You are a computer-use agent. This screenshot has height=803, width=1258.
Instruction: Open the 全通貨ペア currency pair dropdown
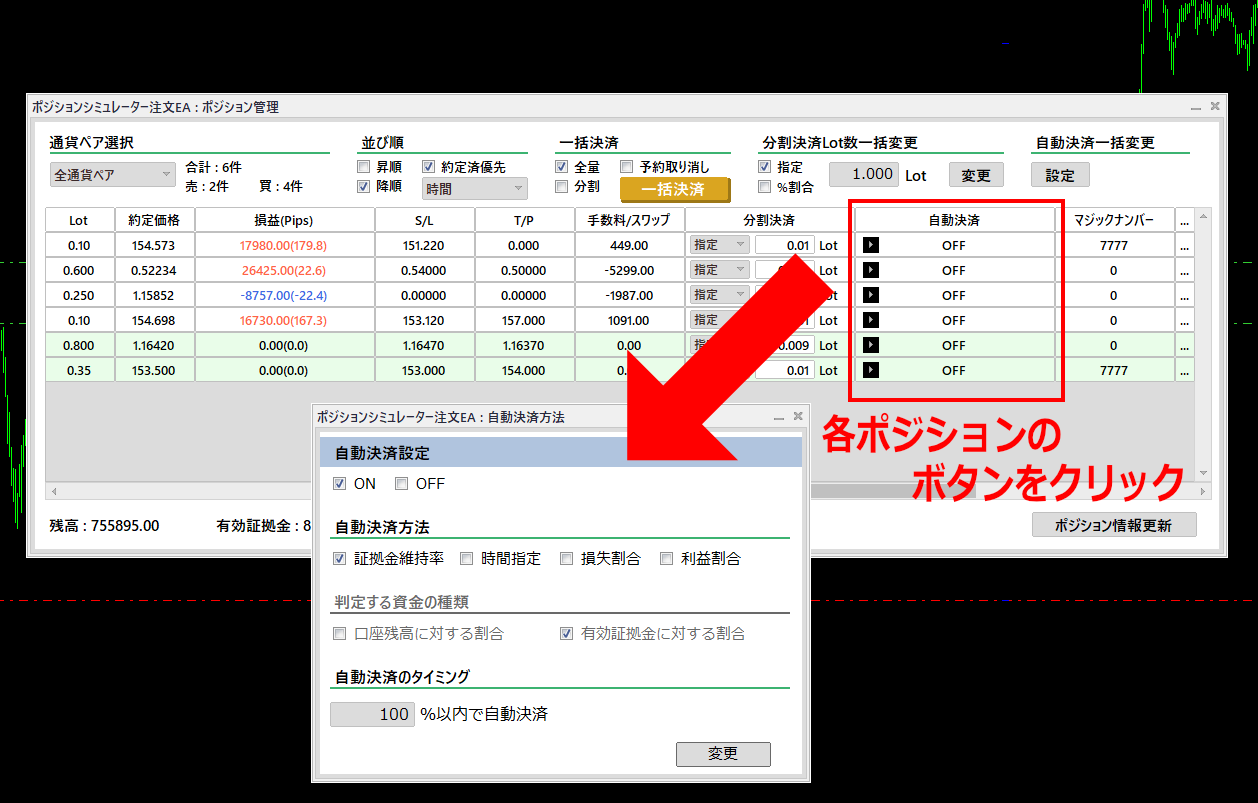(x=113, y=175)
